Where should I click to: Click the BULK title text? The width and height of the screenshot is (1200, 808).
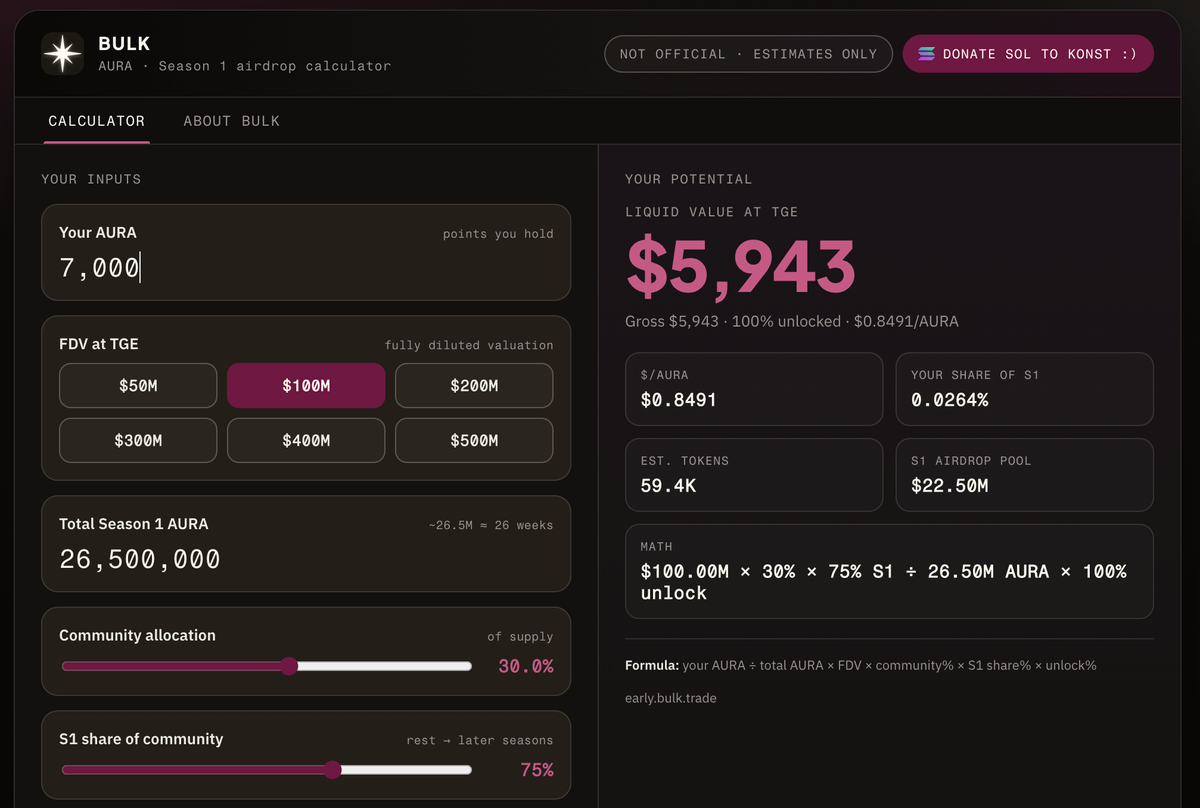click(124, 44)
